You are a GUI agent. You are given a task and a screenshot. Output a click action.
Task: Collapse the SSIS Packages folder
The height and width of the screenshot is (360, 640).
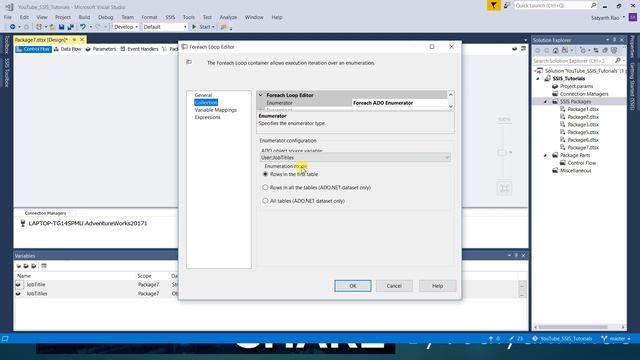545,102
